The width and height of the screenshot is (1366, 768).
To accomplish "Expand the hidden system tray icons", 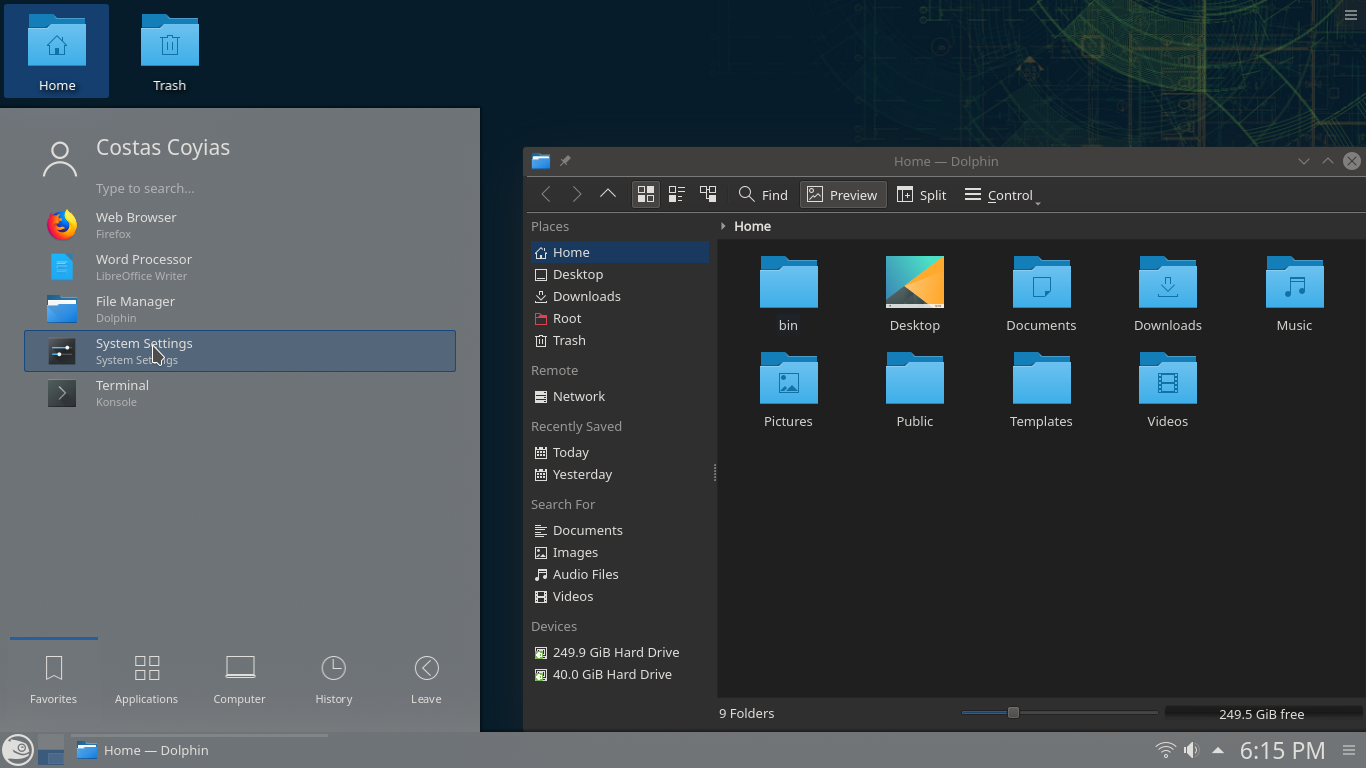I will coord(1217,749).
